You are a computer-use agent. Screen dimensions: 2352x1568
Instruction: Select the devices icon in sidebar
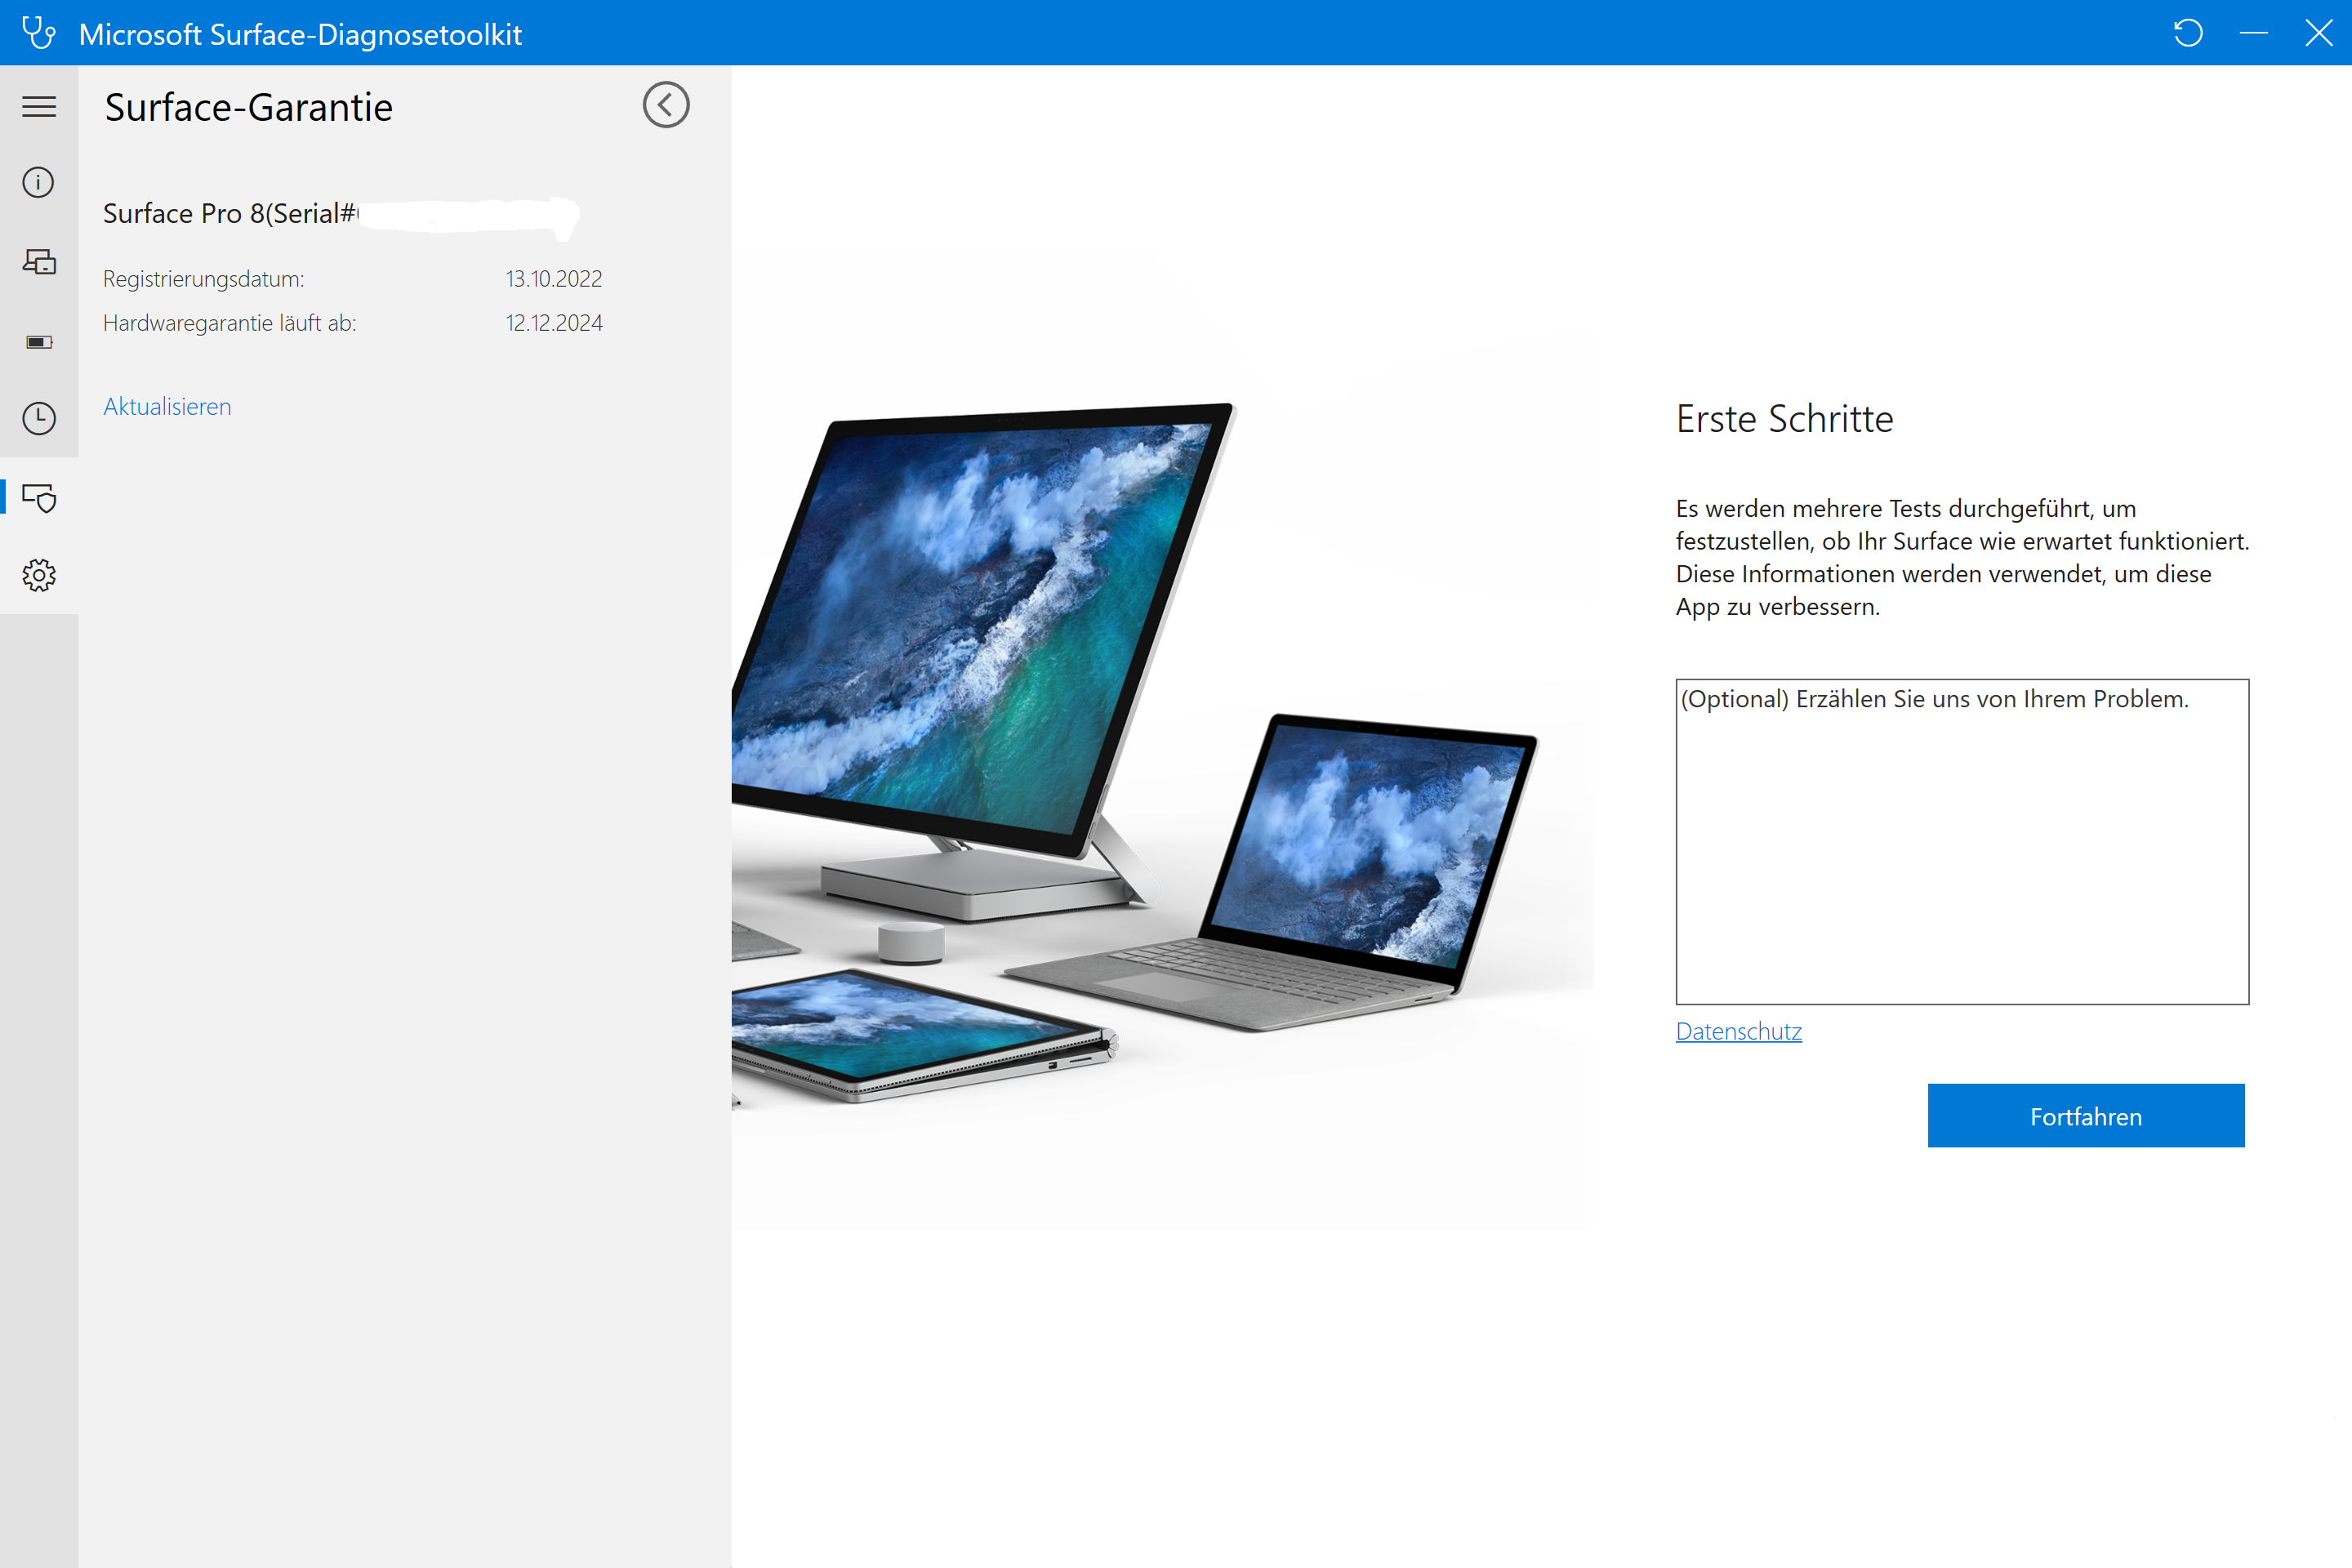(39, 262)
